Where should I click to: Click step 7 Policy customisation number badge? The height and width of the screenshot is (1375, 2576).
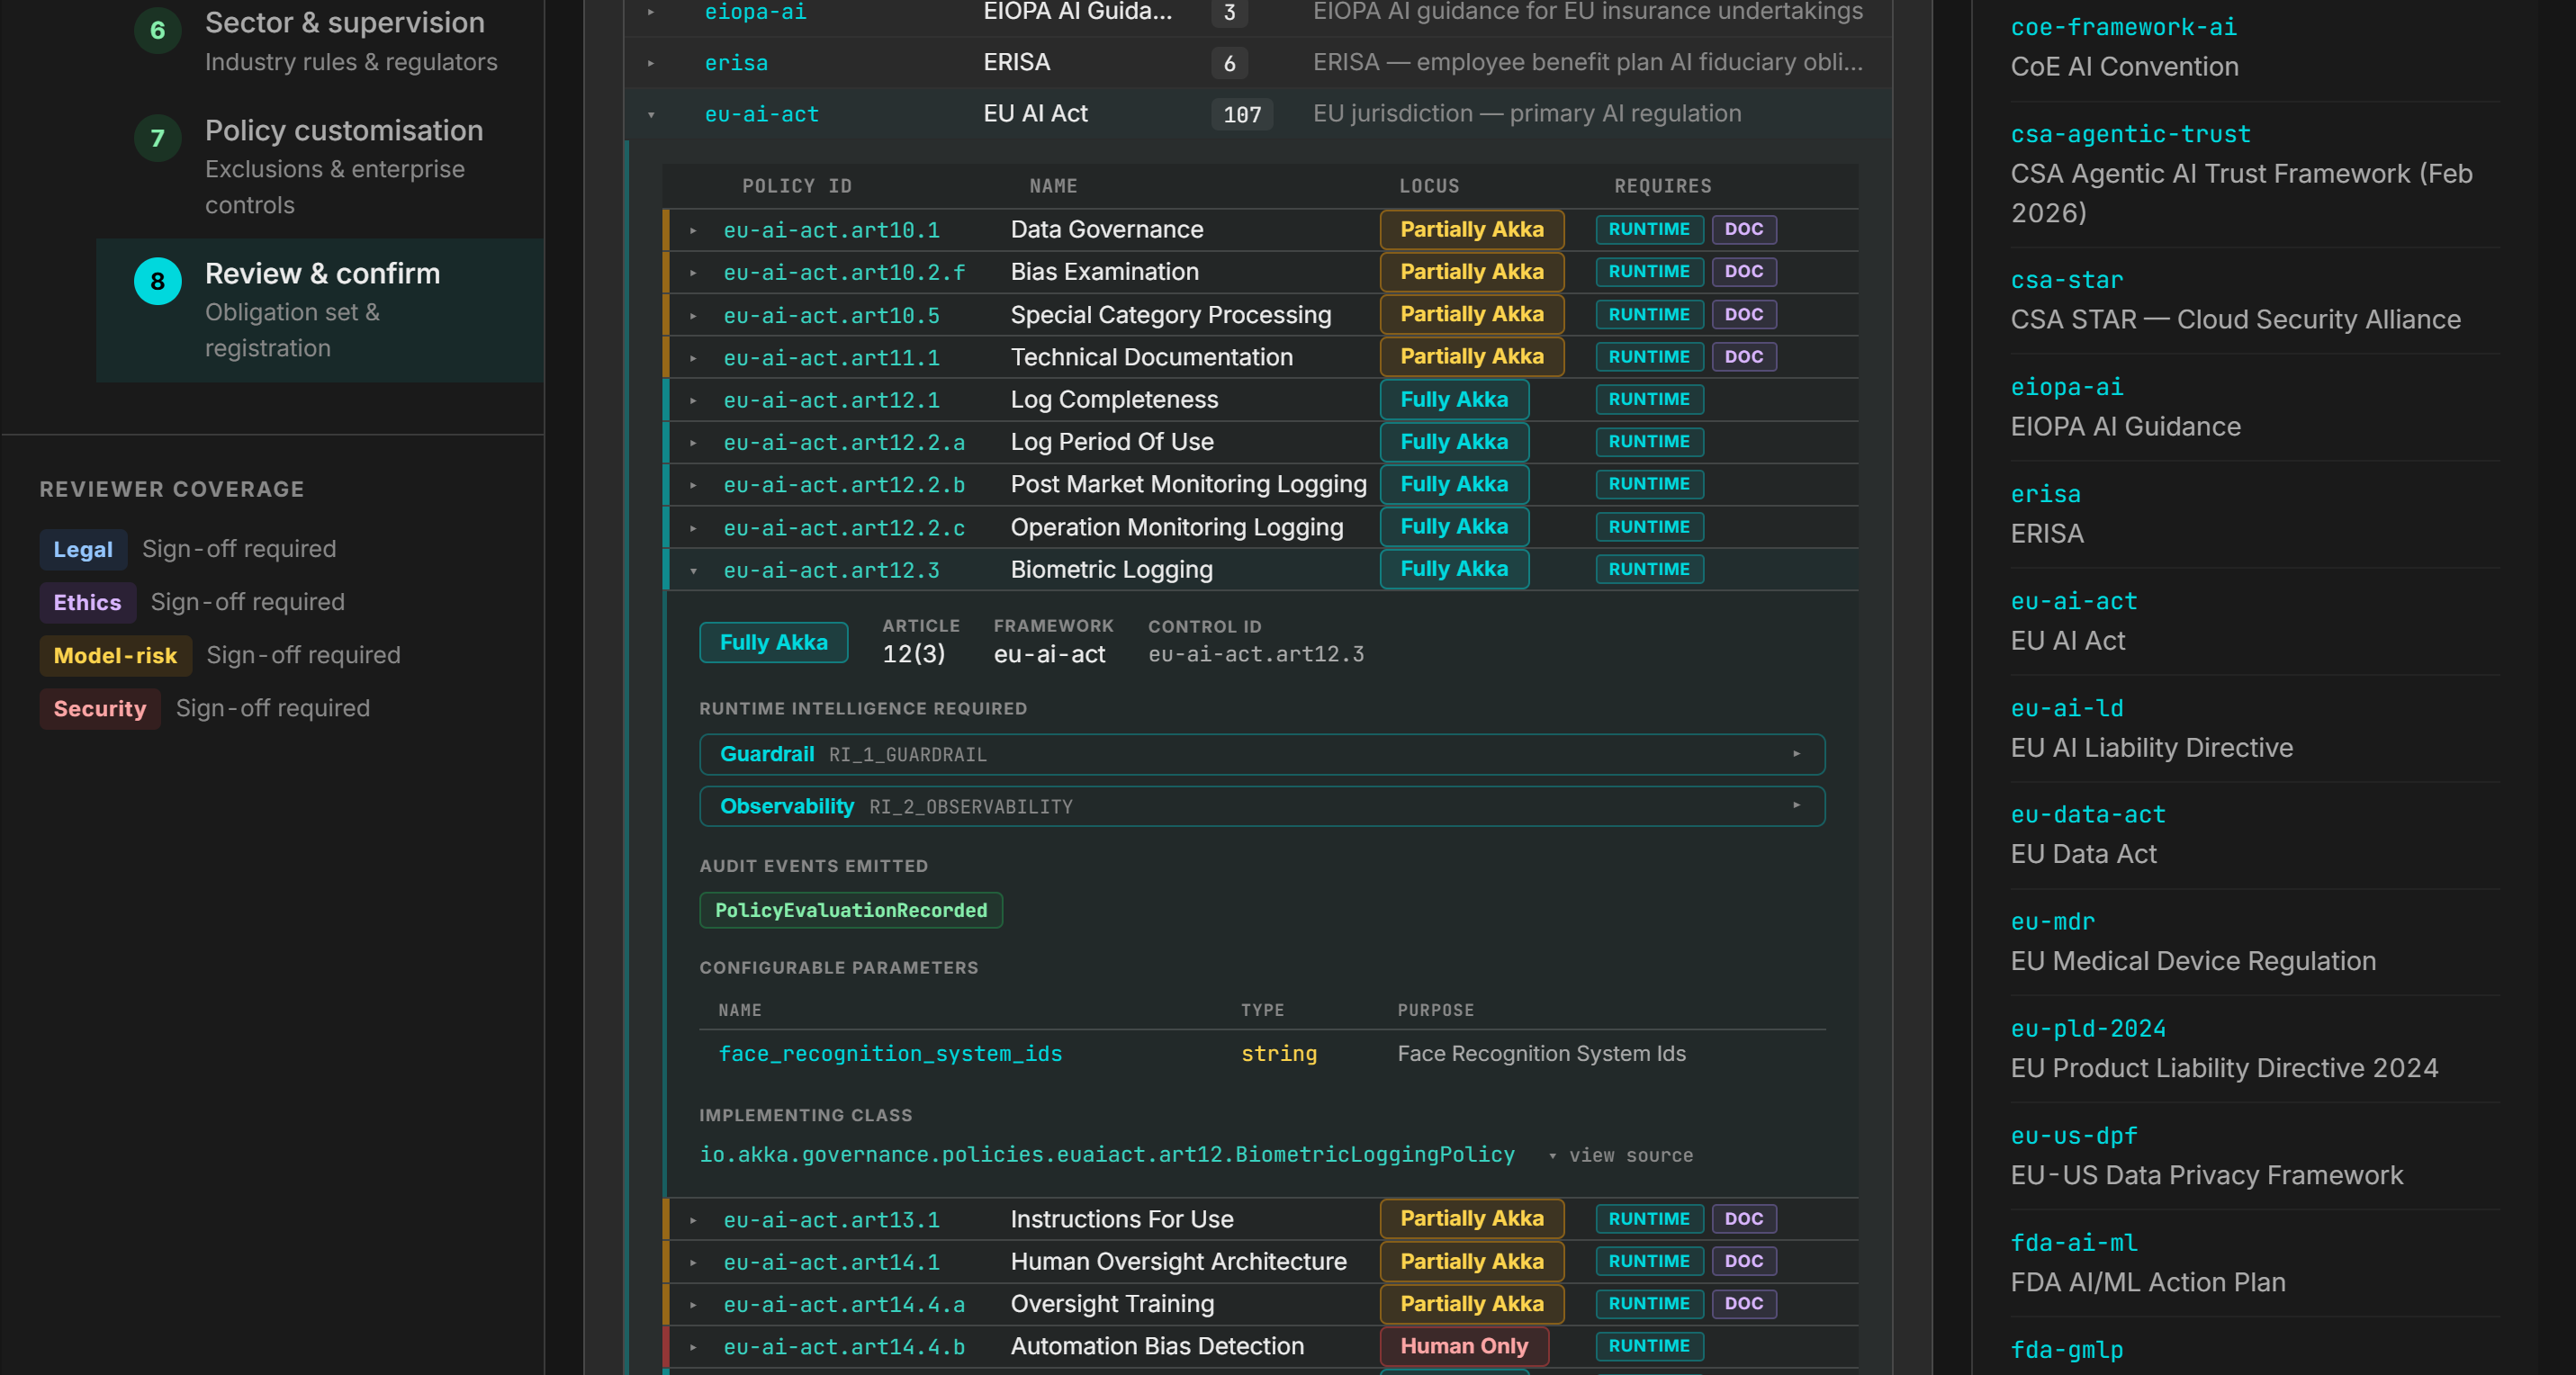coord(157,138)
